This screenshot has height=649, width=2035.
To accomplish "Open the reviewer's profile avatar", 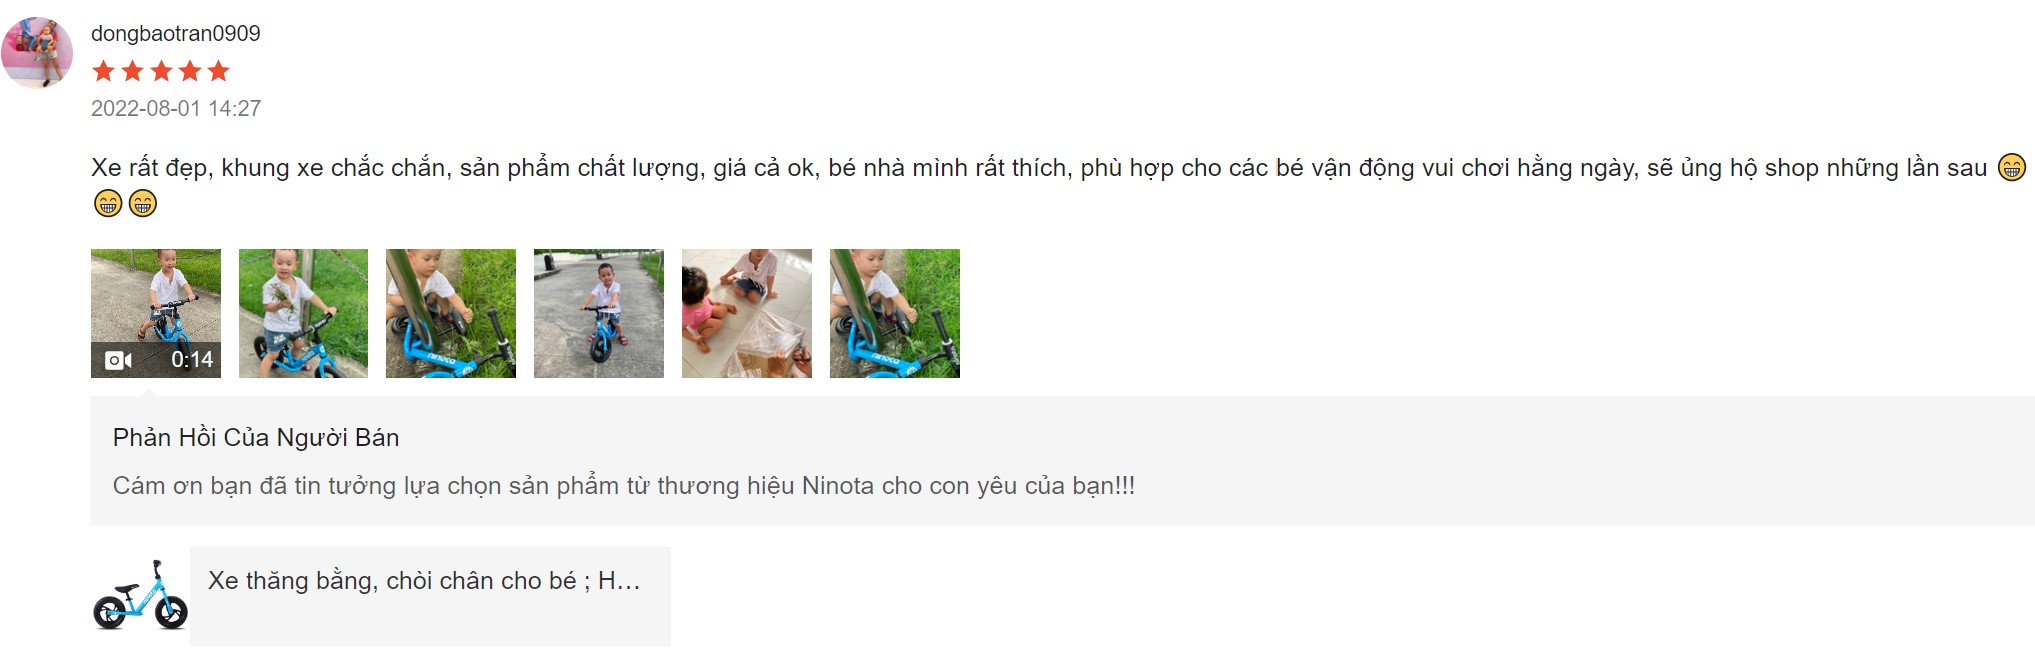I will 37,52.
